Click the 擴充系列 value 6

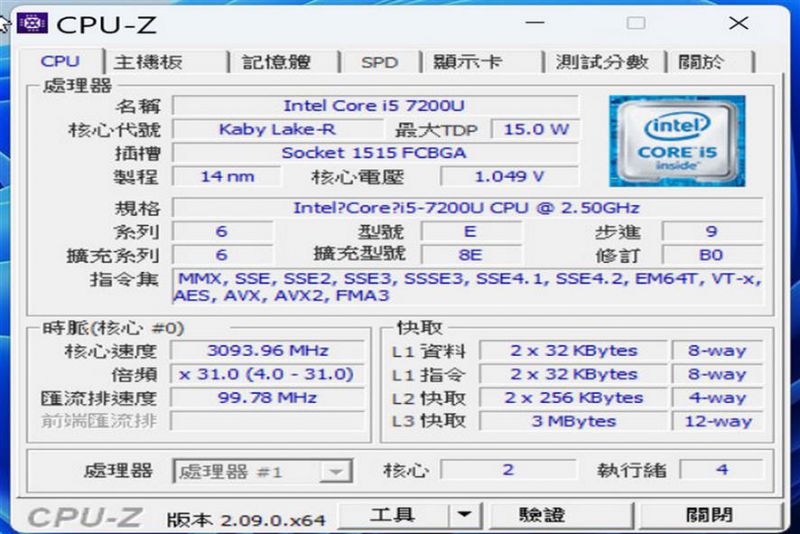(222, 255)
